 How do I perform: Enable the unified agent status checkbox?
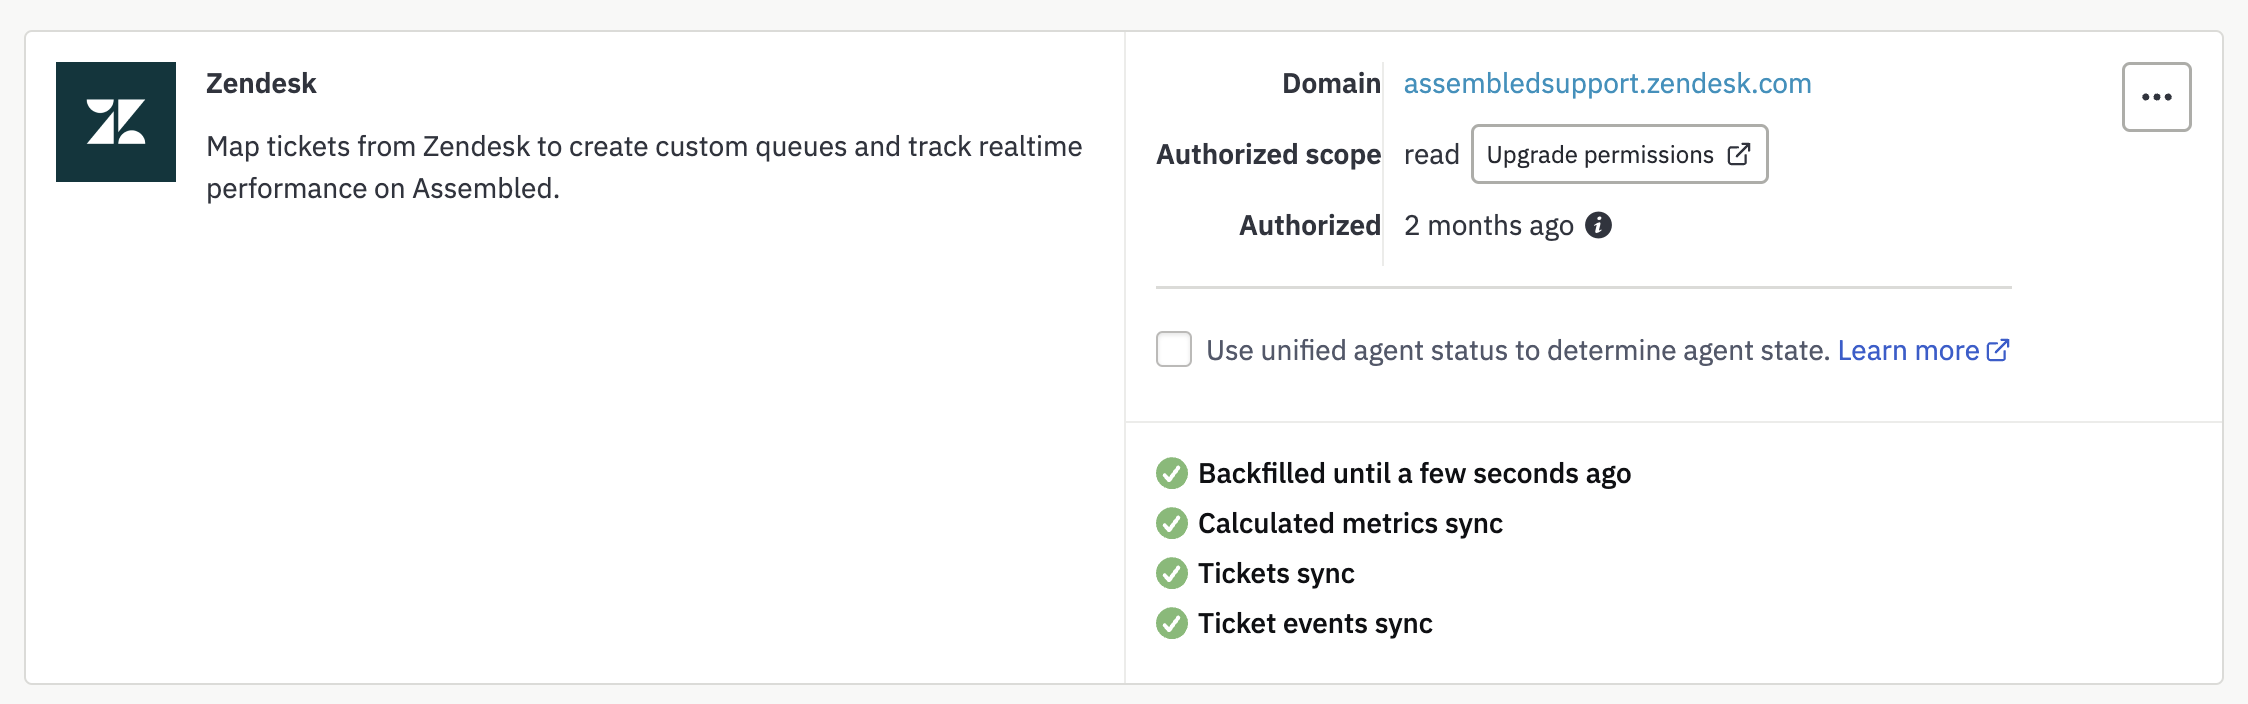(1174, 349)
